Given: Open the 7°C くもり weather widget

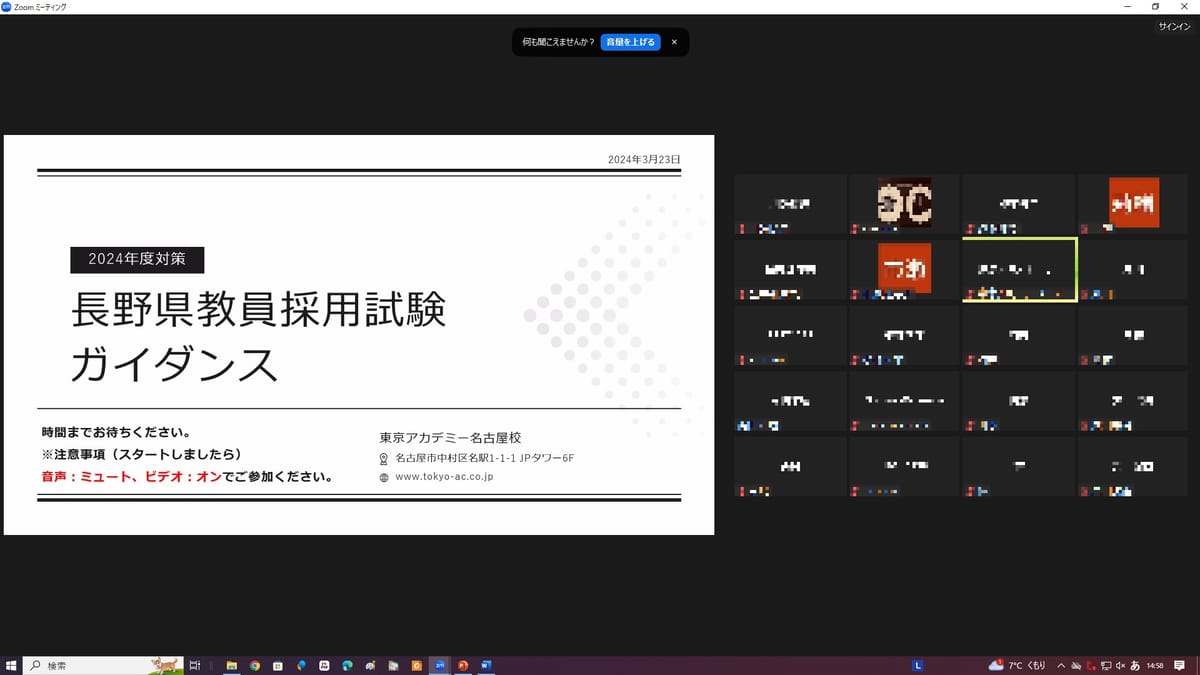Looking at the screenshot, I should (x=1017, y=665).
